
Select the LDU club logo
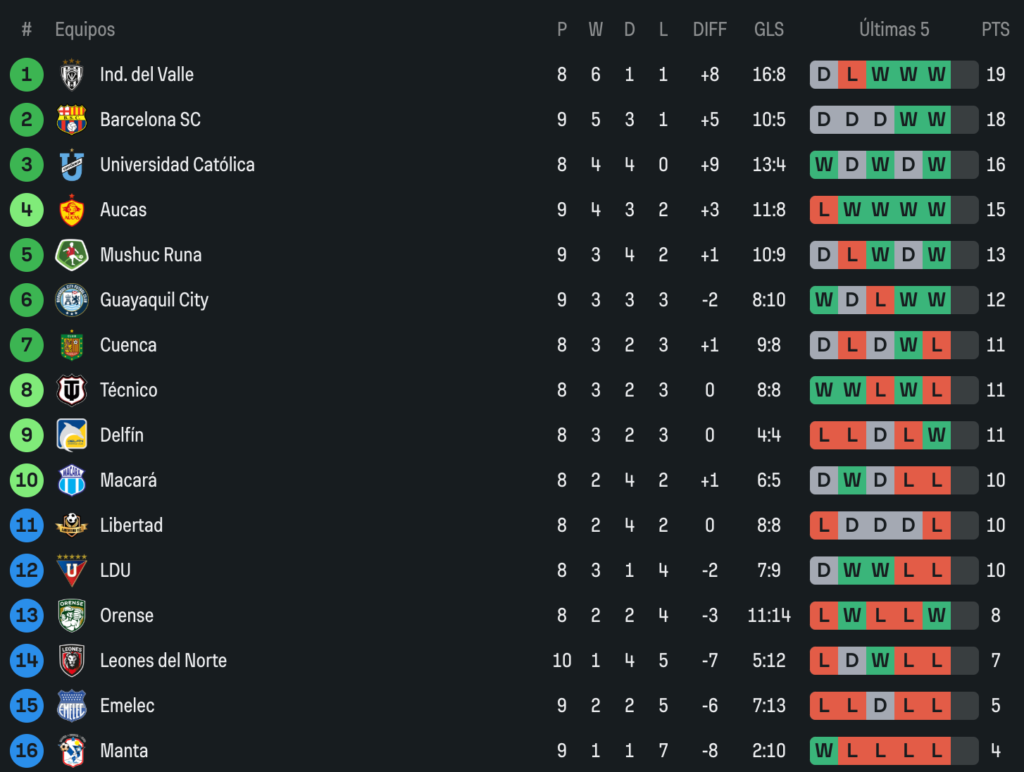71,570
